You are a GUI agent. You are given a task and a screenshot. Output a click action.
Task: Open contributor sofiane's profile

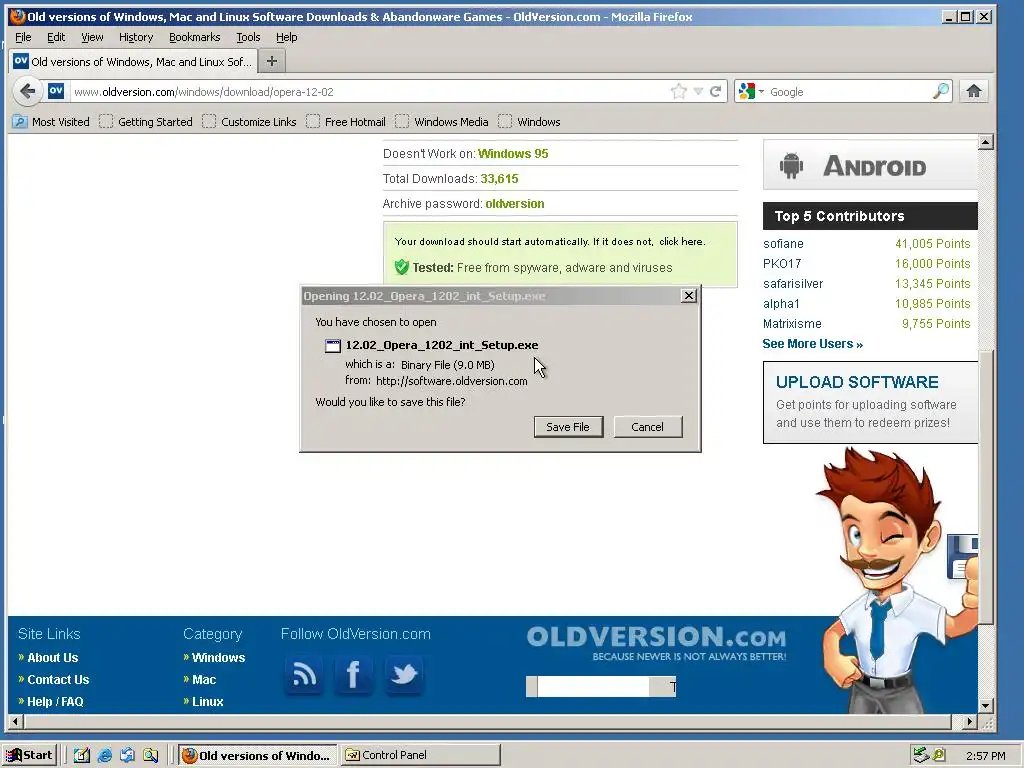click(783, 244)
